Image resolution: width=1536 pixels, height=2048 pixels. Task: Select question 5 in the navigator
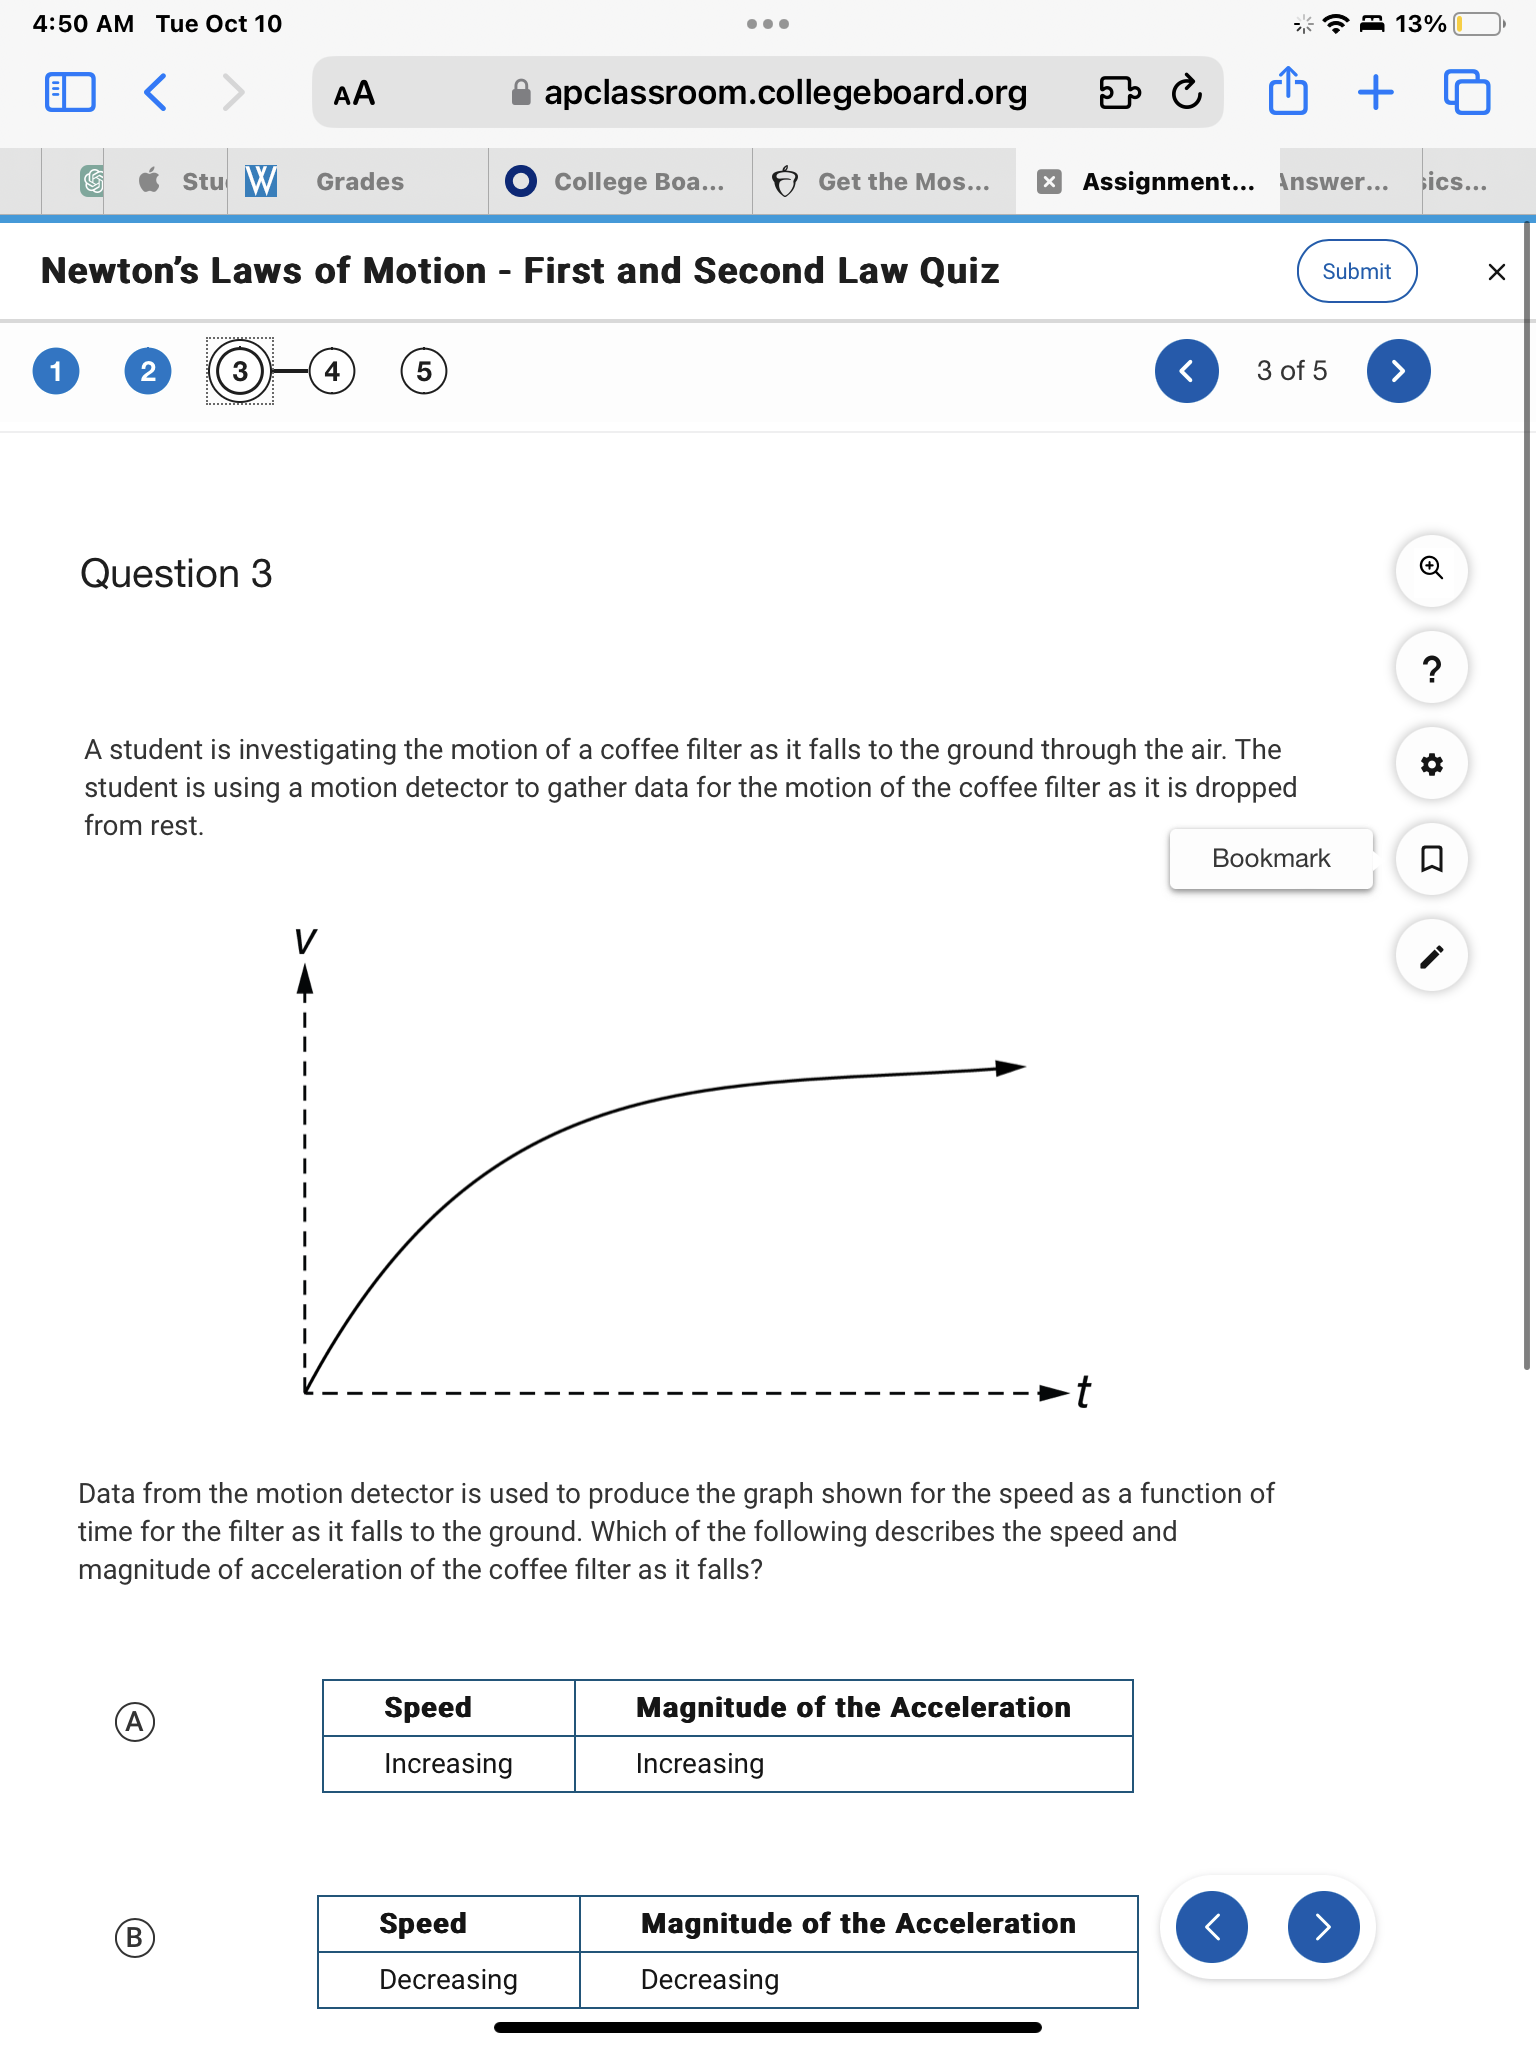pyautogui.click(x=424, y=371)
